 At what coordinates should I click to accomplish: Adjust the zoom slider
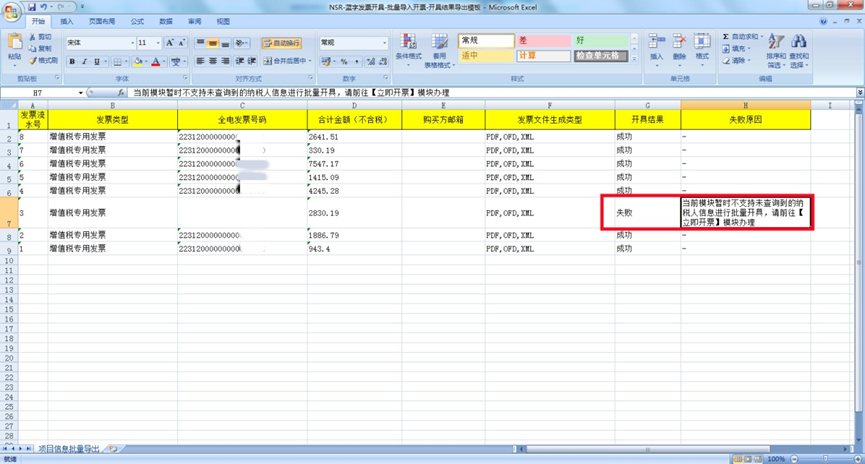(x=826, y=459)
